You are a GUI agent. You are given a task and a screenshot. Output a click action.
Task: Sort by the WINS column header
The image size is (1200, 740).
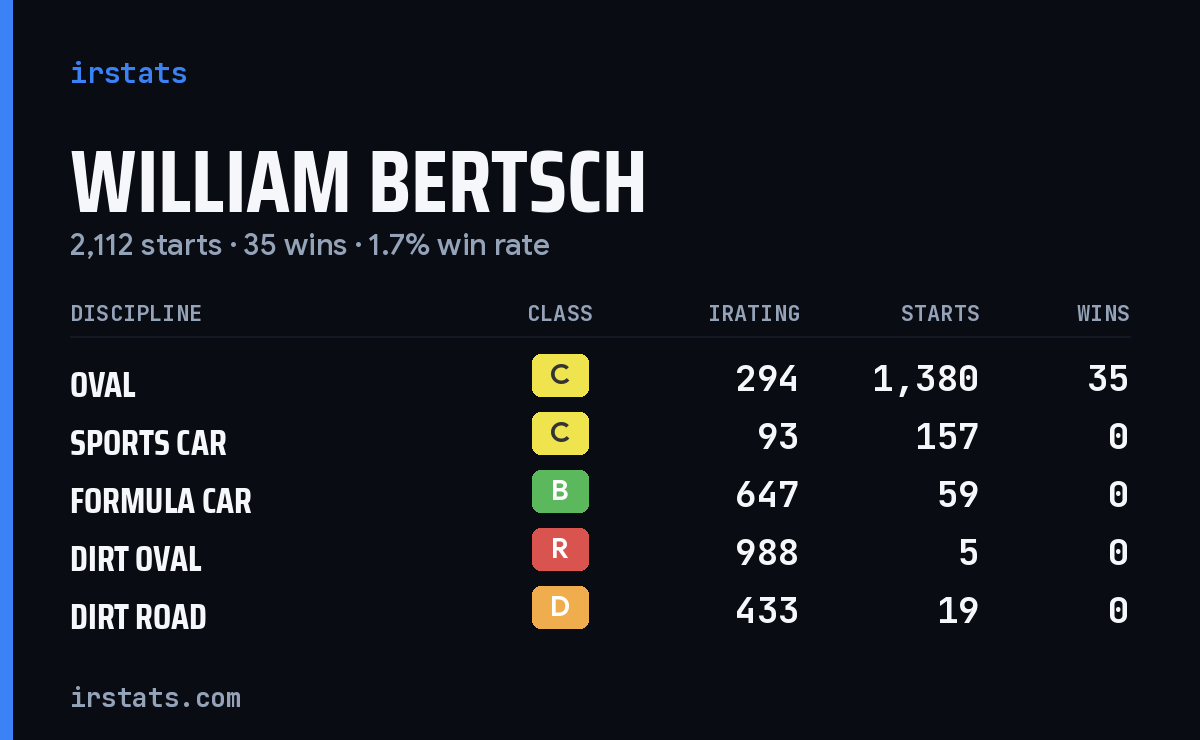(x=1103, y=314)
